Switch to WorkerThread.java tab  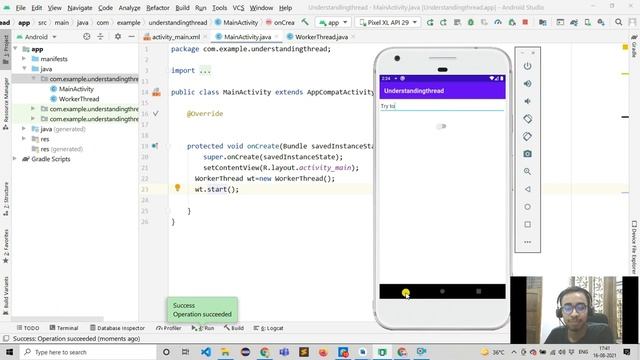click(321, 37)
